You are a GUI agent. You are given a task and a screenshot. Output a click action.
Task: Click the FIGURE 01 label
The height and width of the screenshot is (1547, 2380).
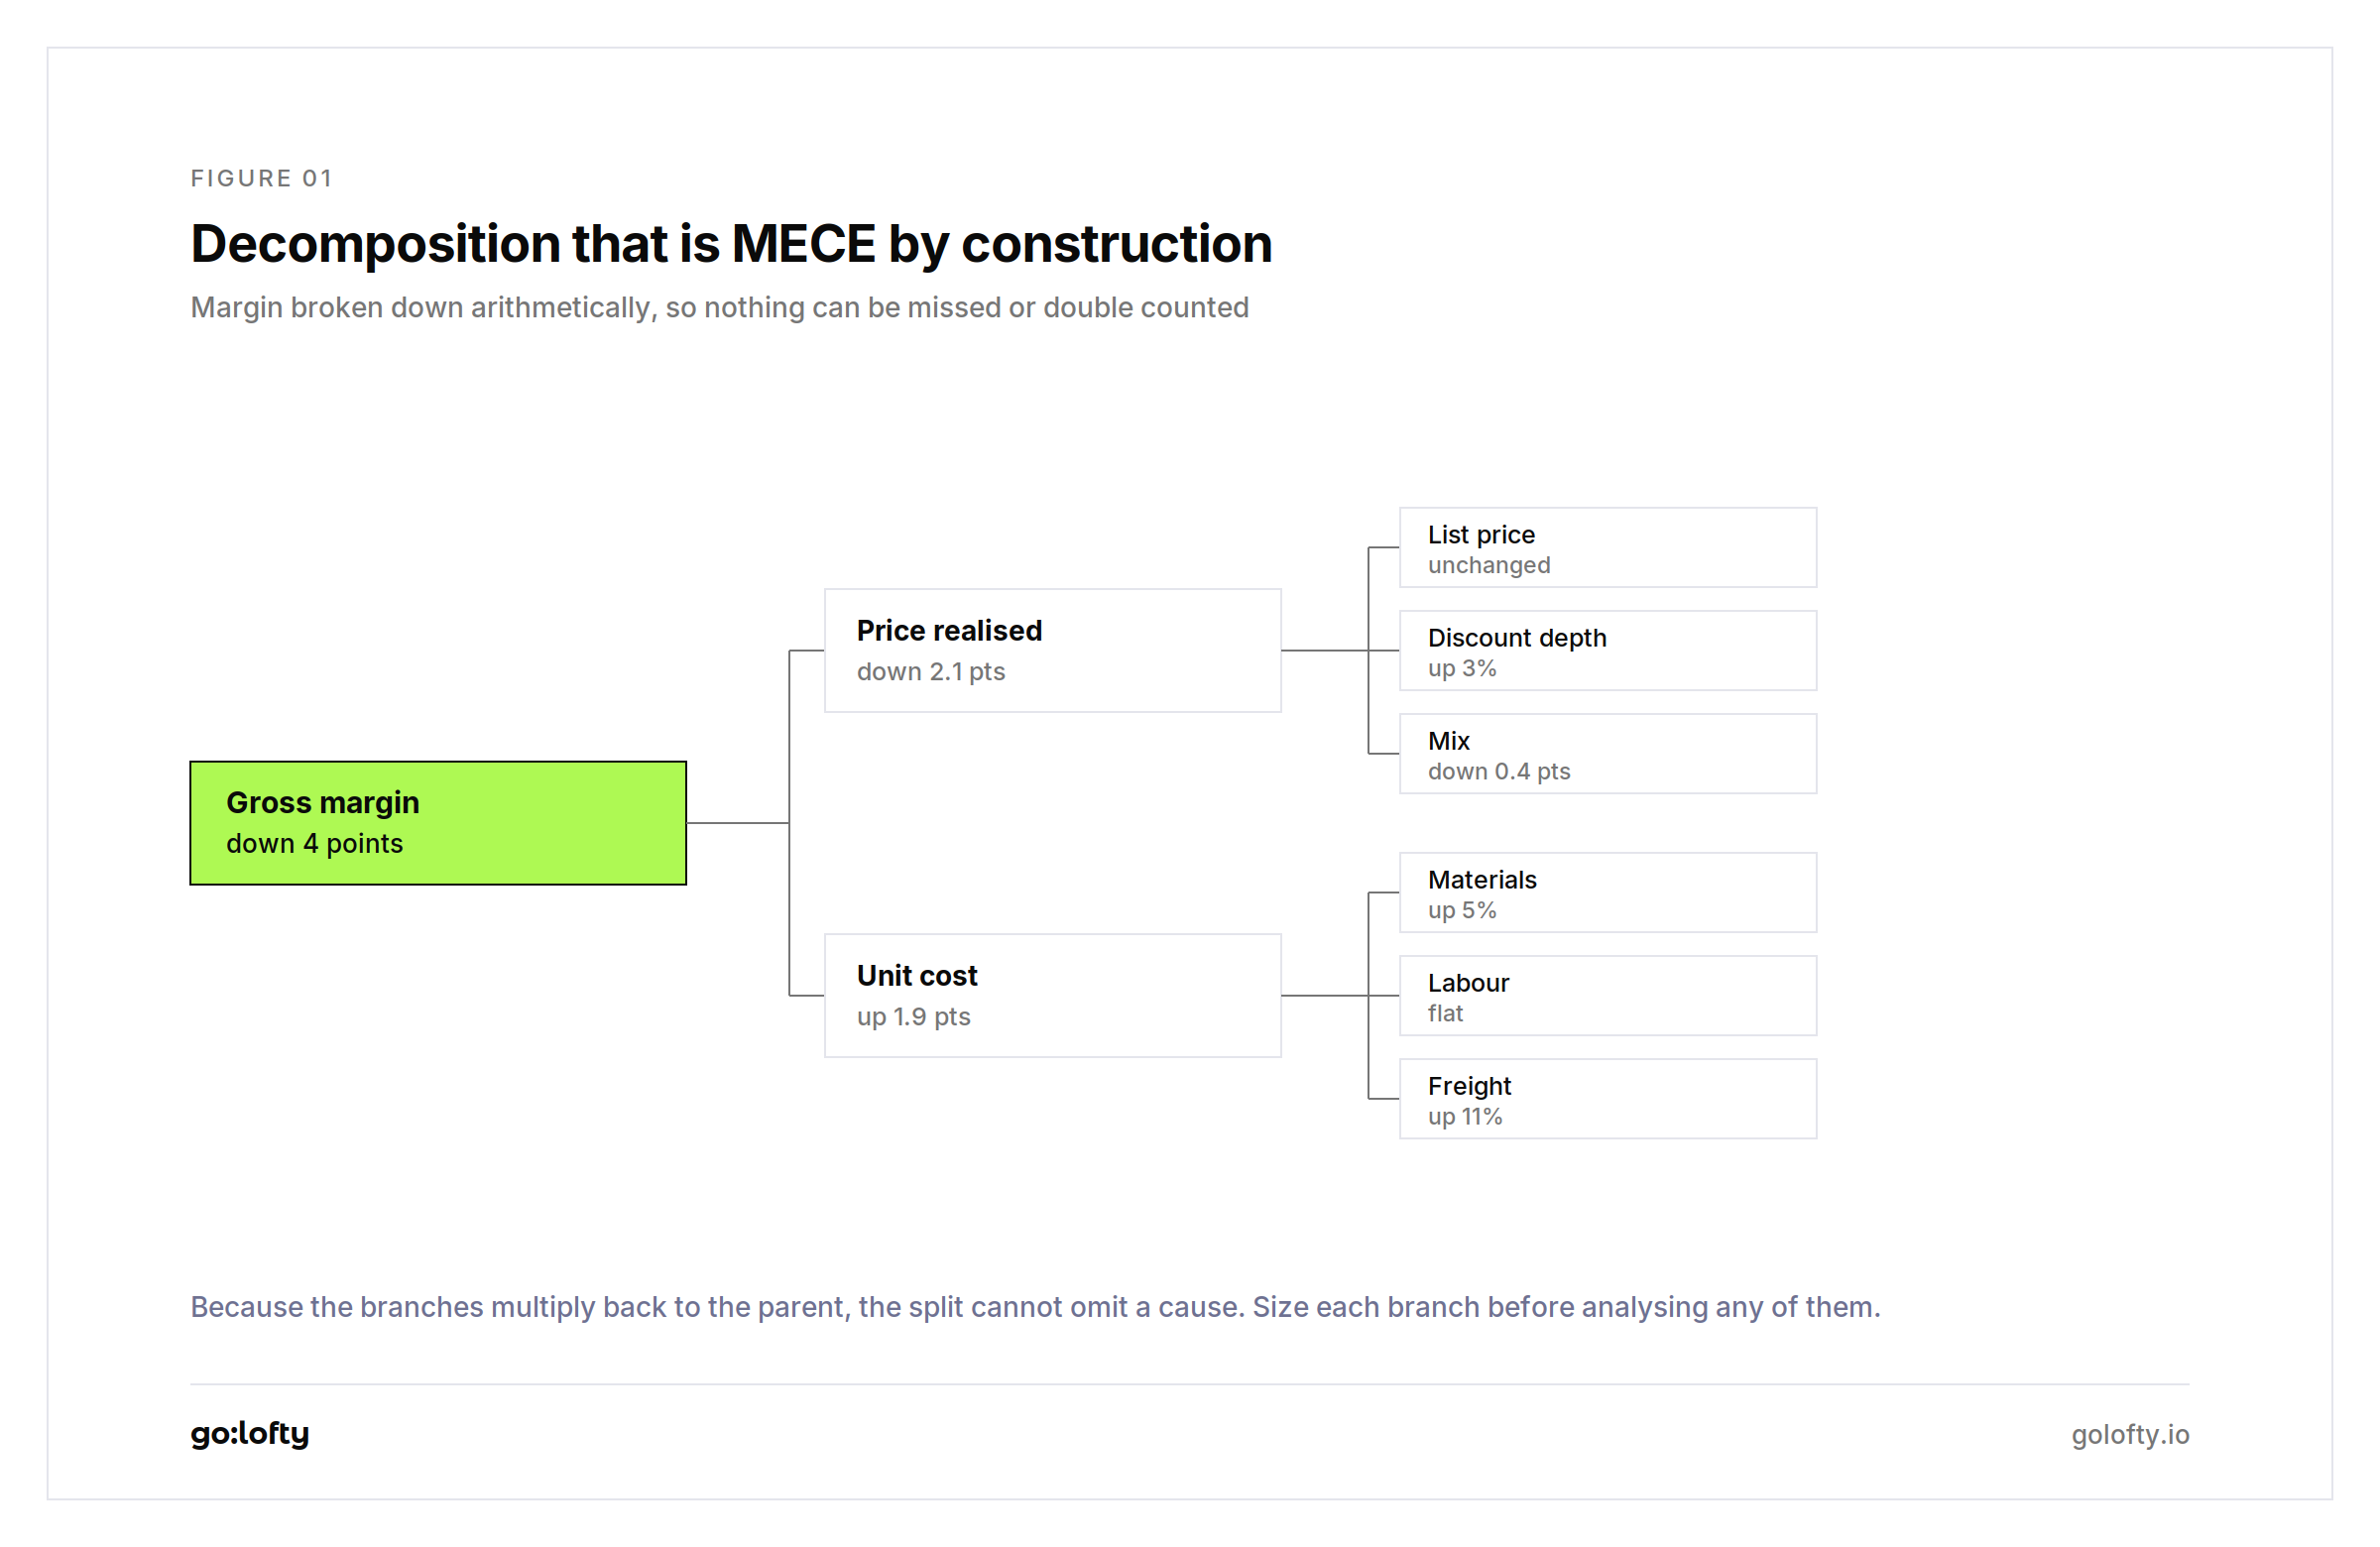(262, 178)
